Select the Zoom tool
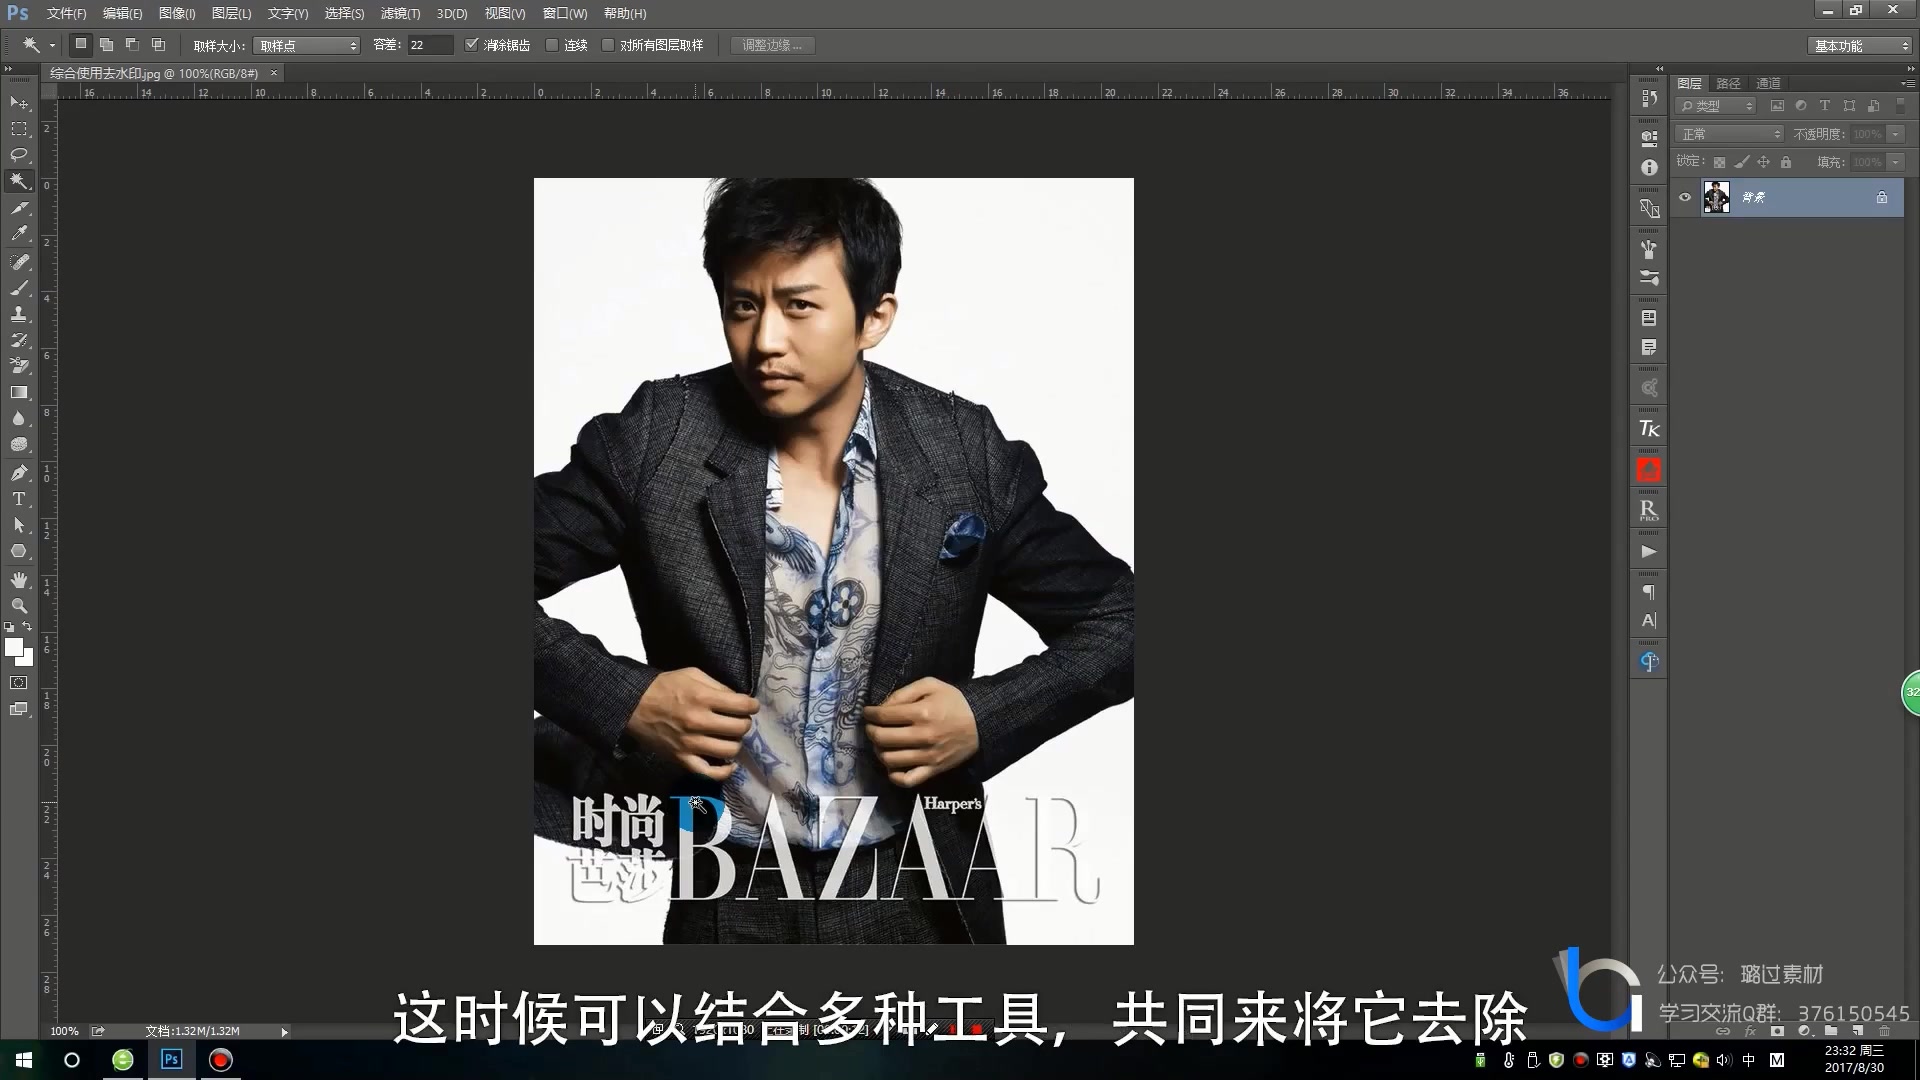Viewport: 1920px width, 1080px height. coord(19,606)
